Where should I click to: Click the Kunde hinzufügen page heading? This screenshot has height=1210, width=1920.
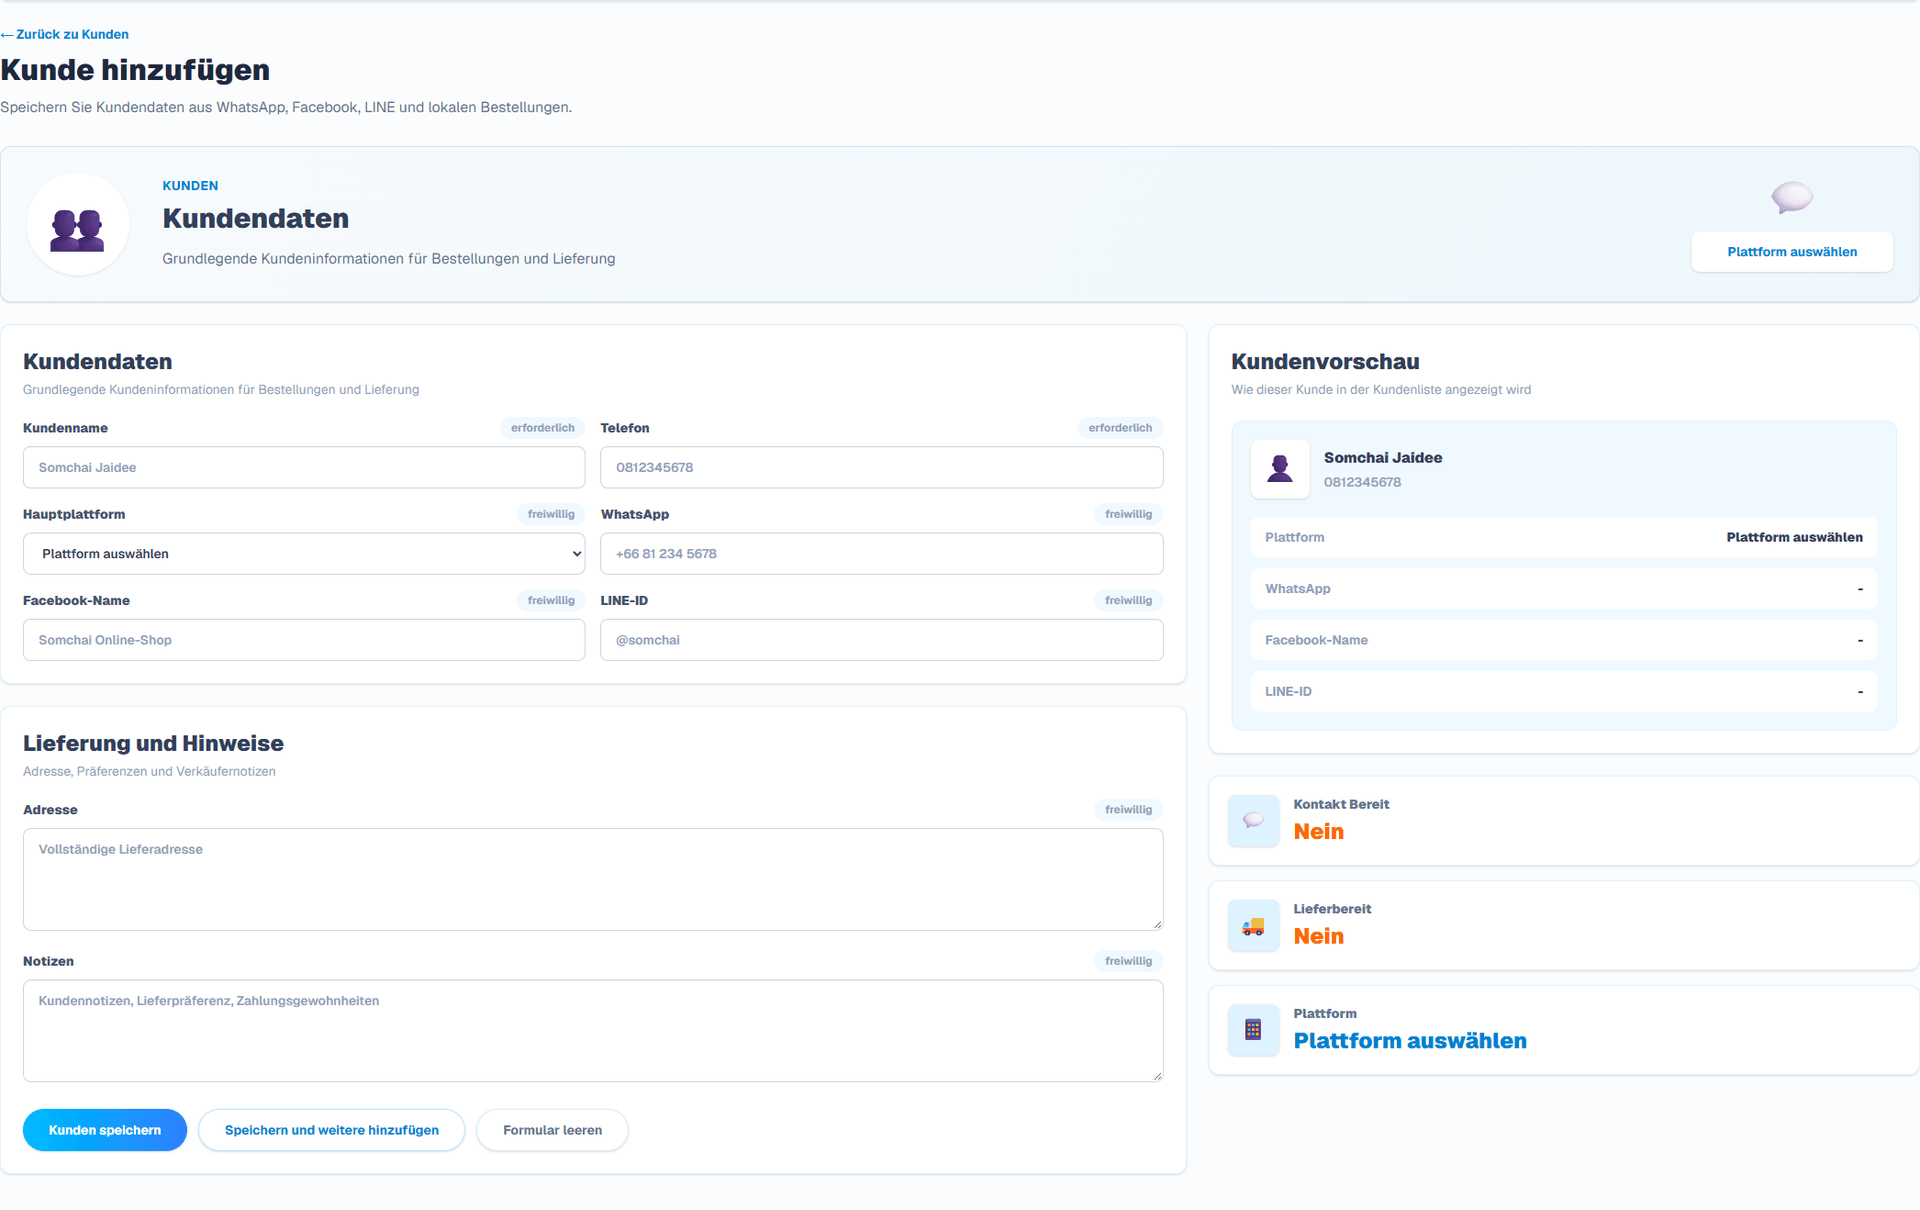coord(135,70)
